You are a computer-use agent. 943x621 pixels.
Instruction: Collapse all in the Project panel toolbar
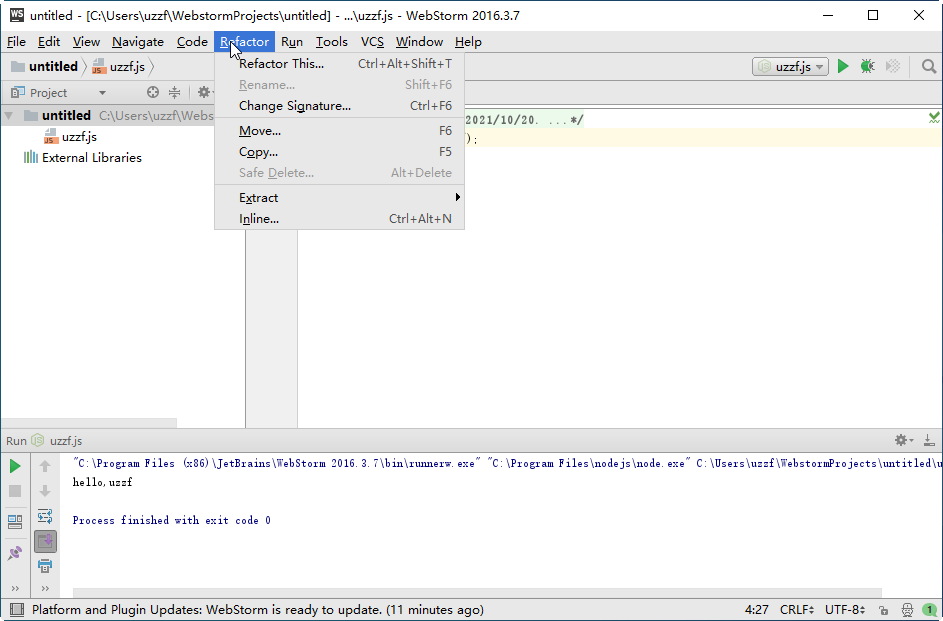pyautogui.click(x=174, y=92)
